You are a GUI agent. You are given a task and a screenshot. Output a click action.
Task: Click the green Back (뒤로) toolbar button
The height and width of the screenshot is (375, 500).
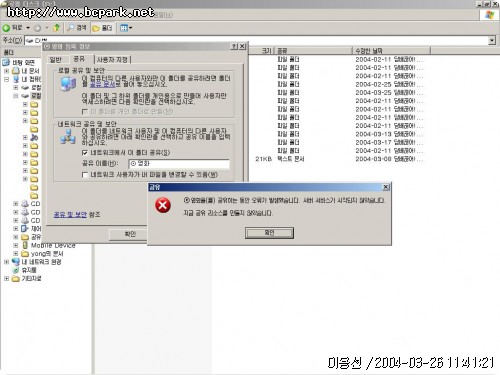pyautogui.click(x=12, y=28)
